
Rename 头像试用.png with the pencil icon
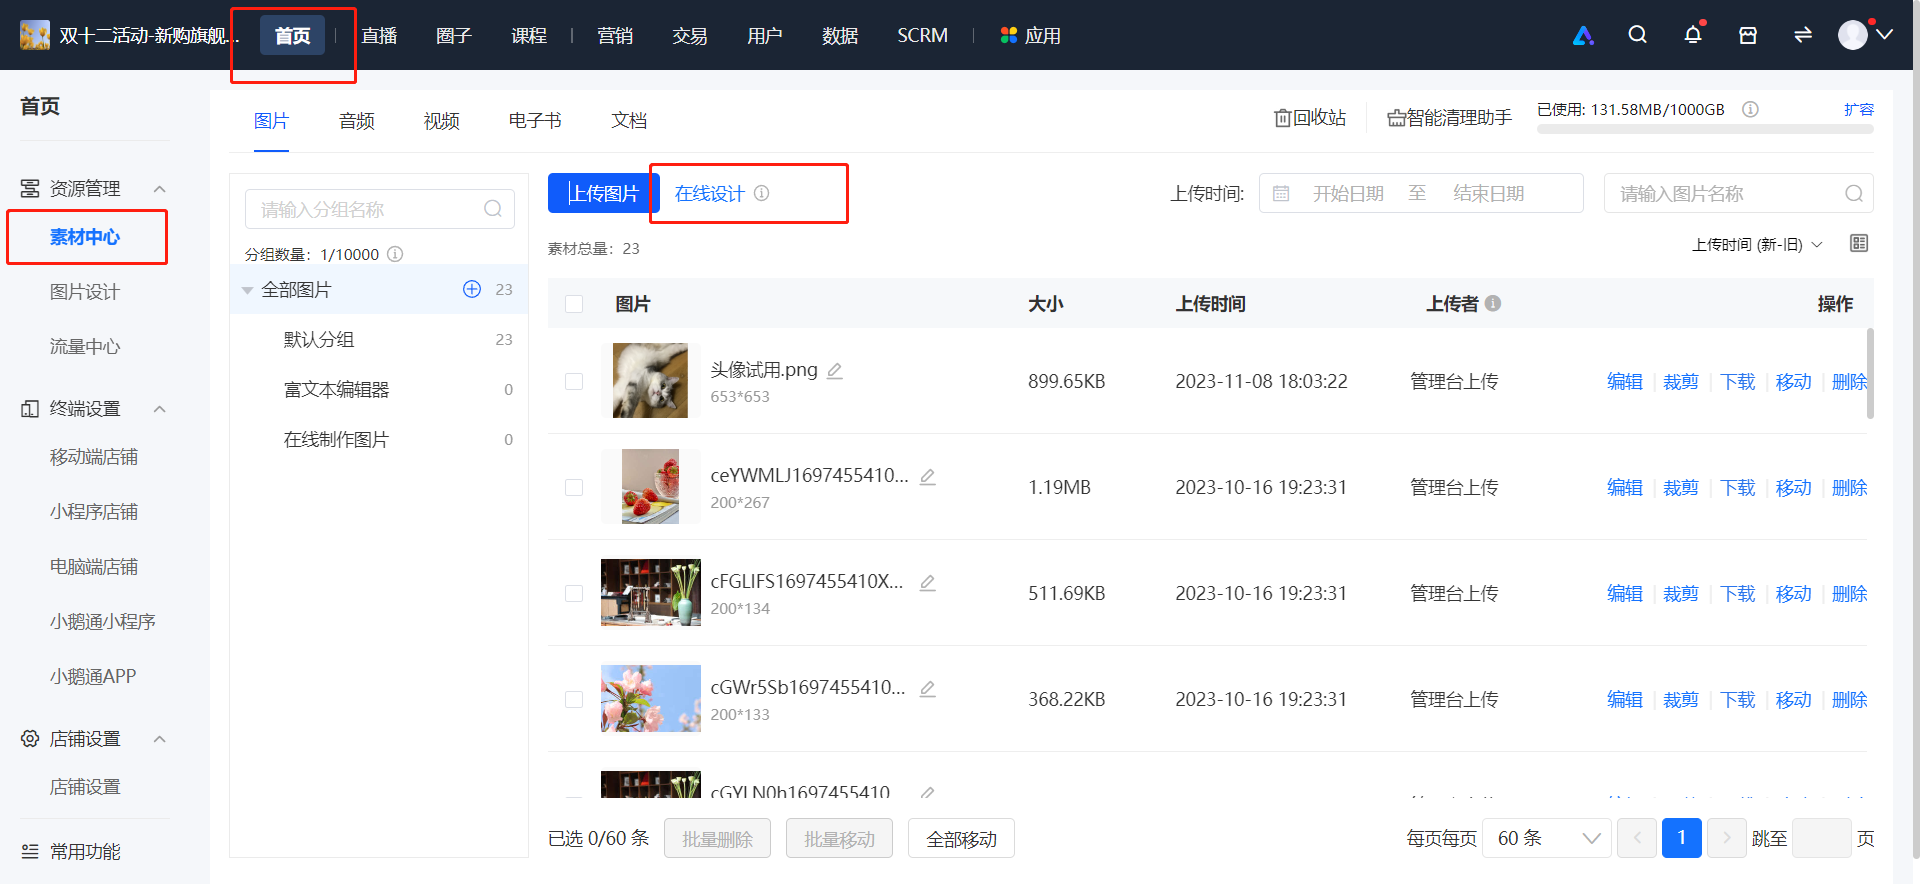click(x=835, y=371)
